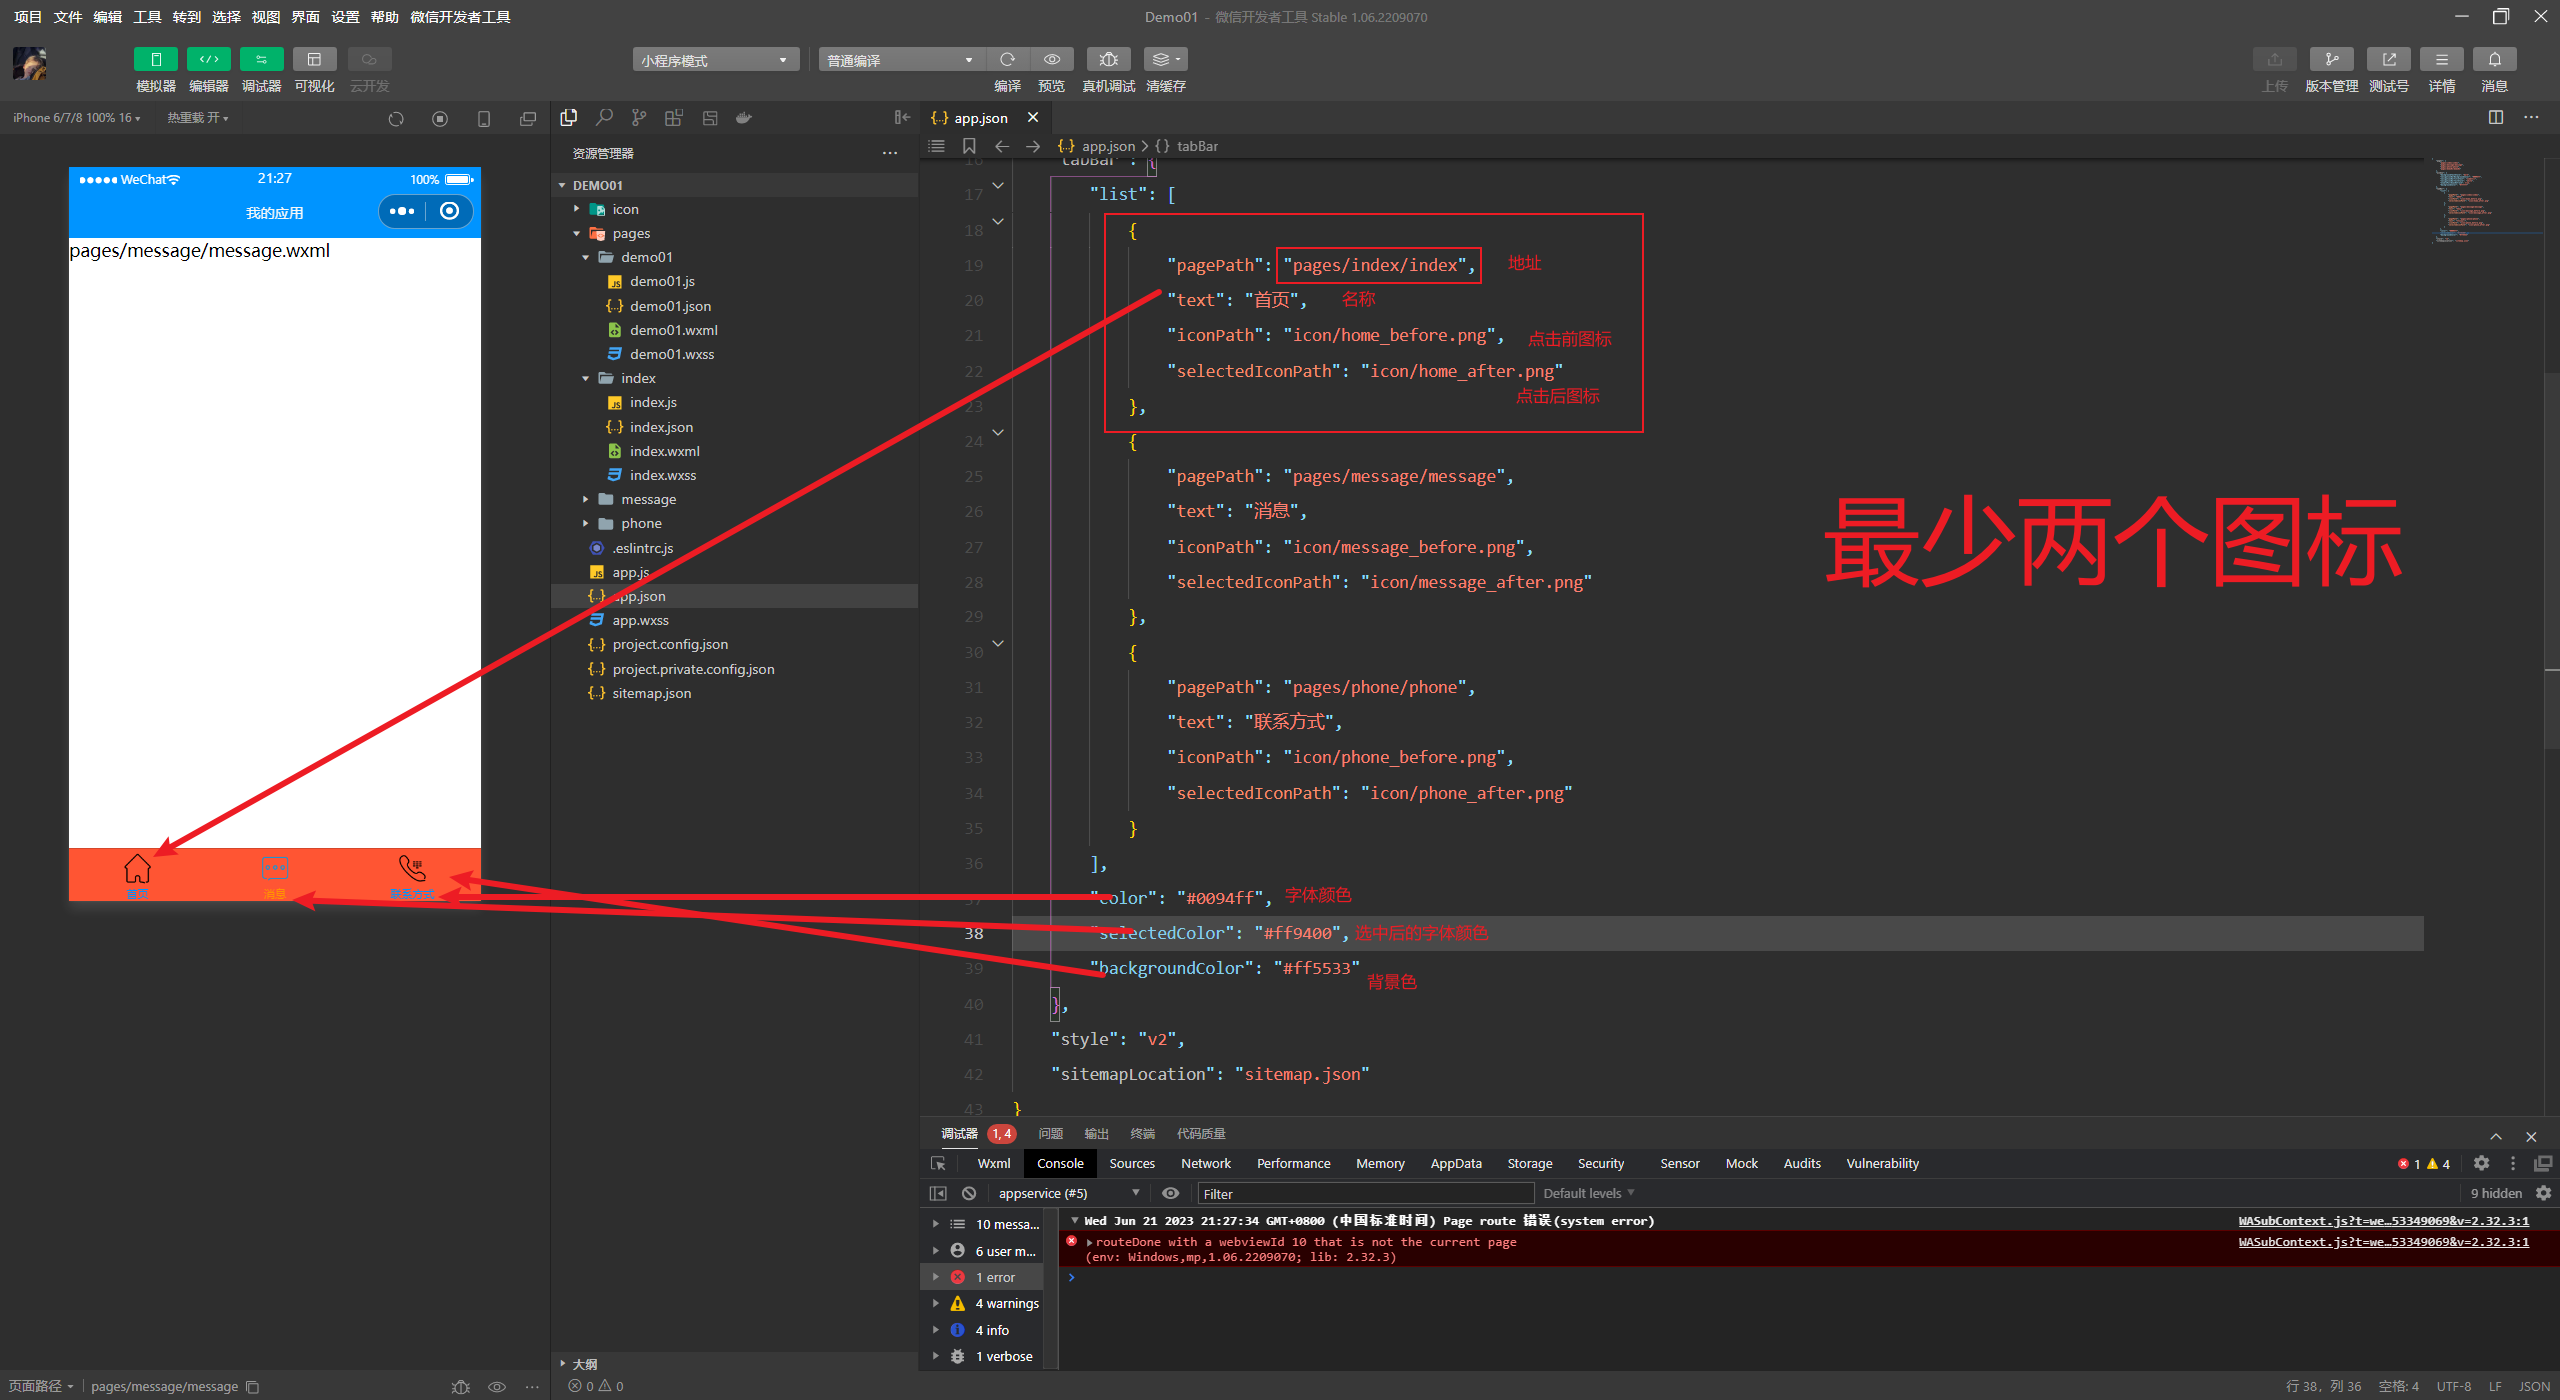Click the real device debugging icon

1108,60
